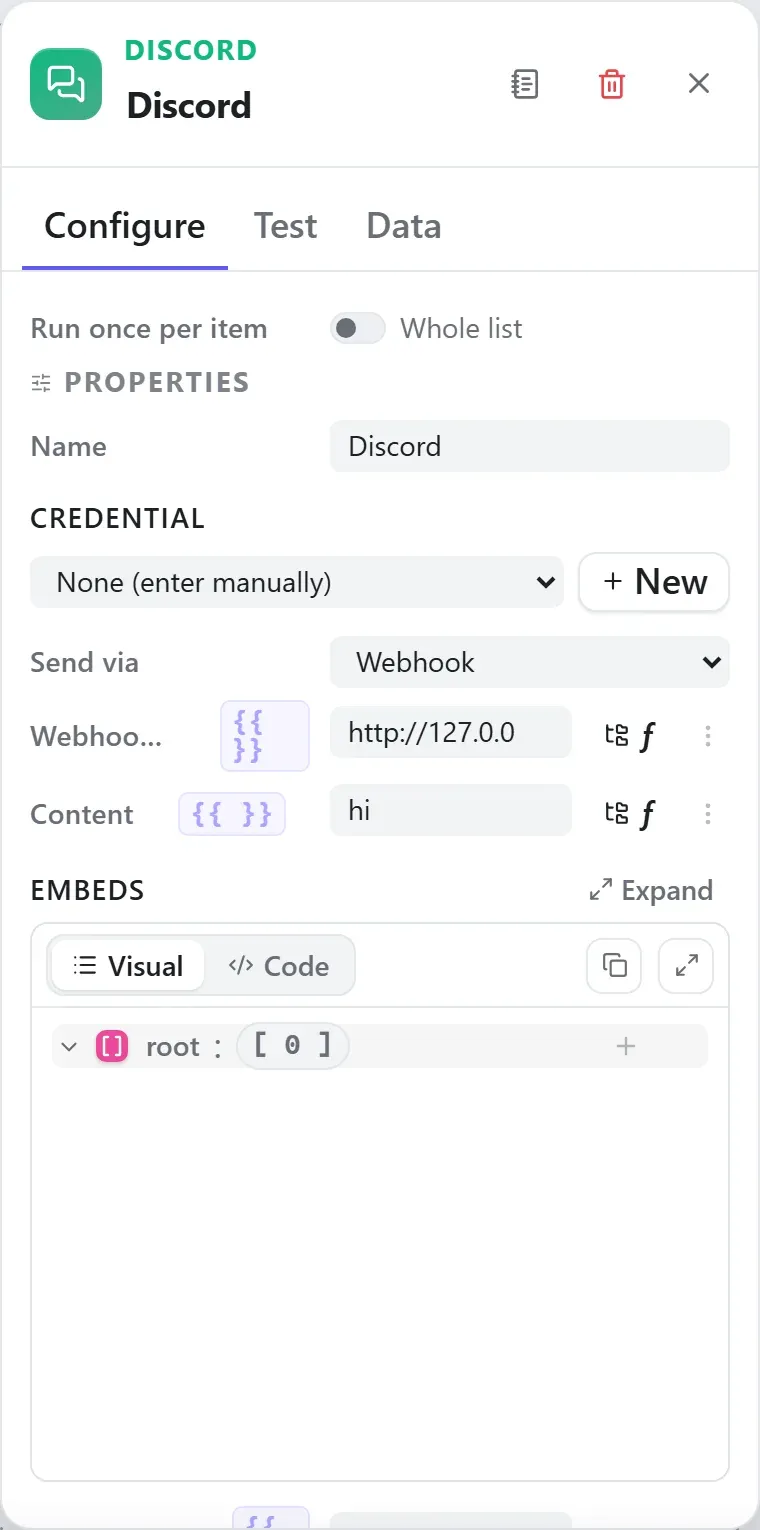The width and height of the screenshot is (760, 1530).
Task: Open the Test tab
Action: 285,226
